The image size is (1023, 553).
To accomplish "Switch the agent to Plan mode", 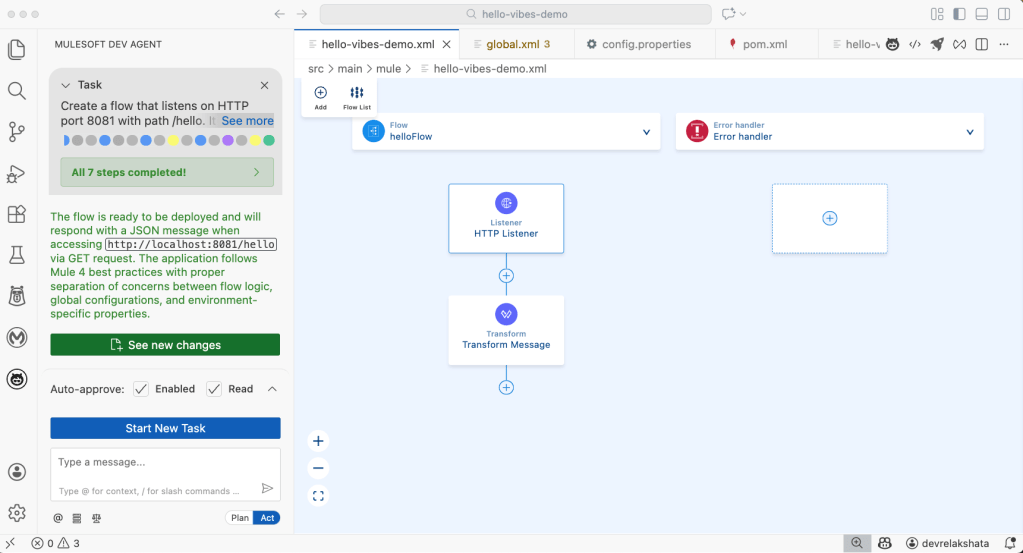I will [x=239, y=518].
